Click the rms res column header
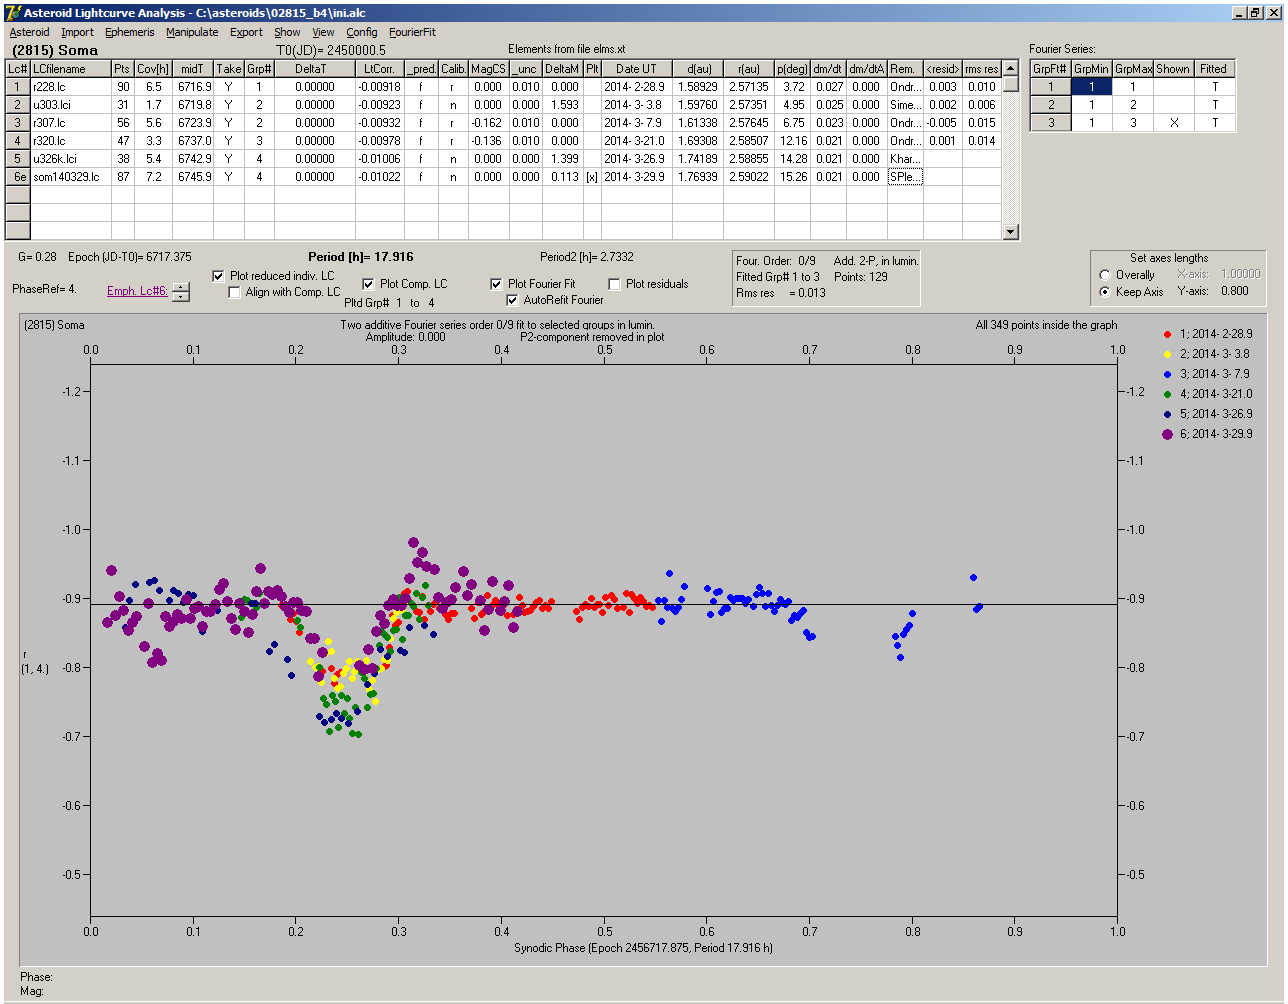1288x1004 pixels. click(981, 69)
